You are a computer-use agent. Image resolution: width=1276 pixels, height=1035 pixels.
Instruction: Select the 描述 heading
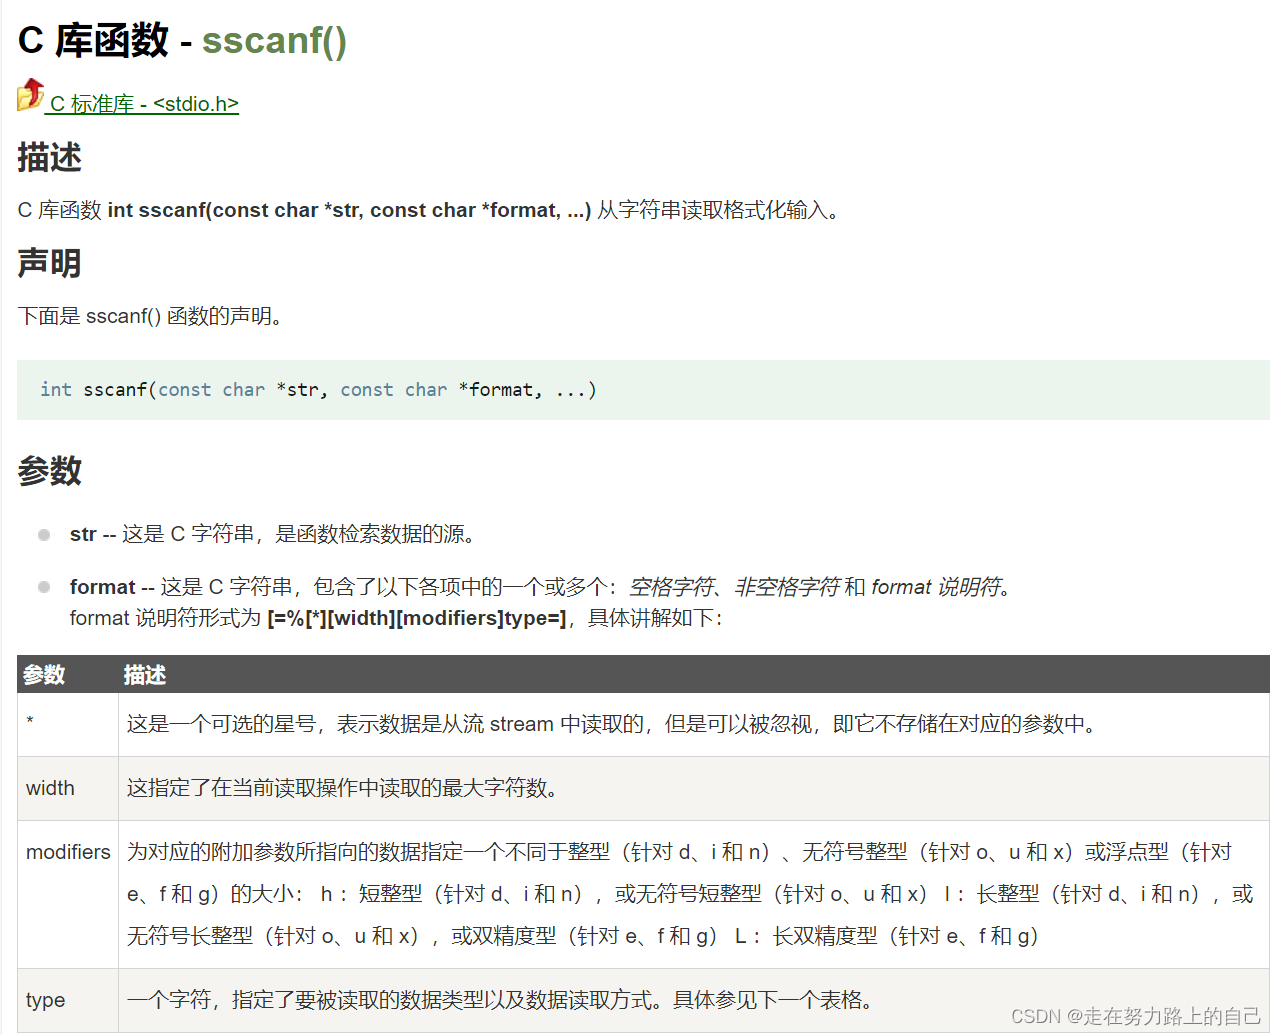pos(49,158)
